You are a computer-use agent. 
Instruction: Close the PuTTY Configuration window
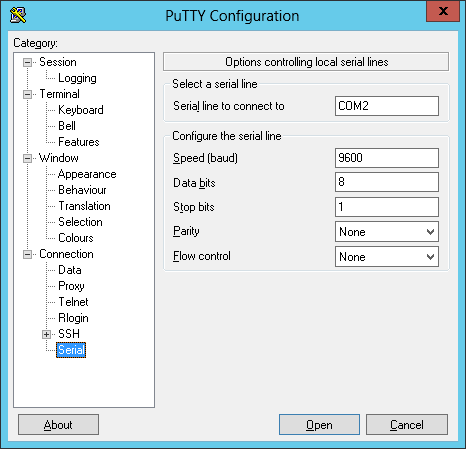point(443,11)
